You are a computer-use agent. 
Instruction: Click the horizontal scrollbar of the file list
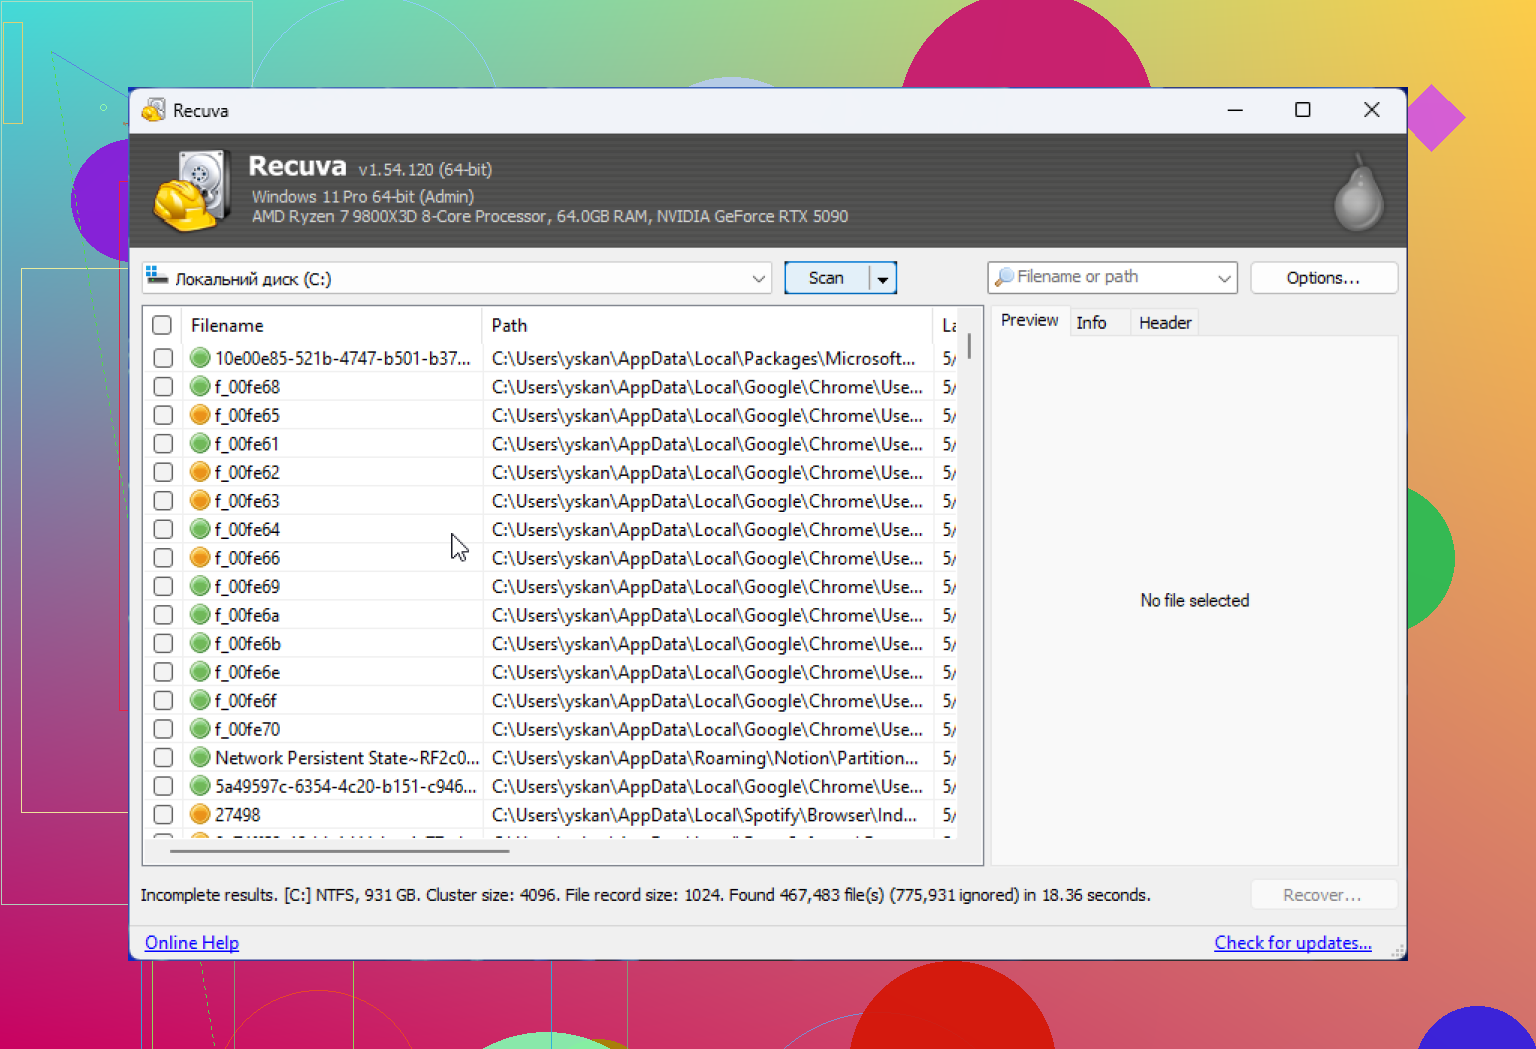coord(340,851)
